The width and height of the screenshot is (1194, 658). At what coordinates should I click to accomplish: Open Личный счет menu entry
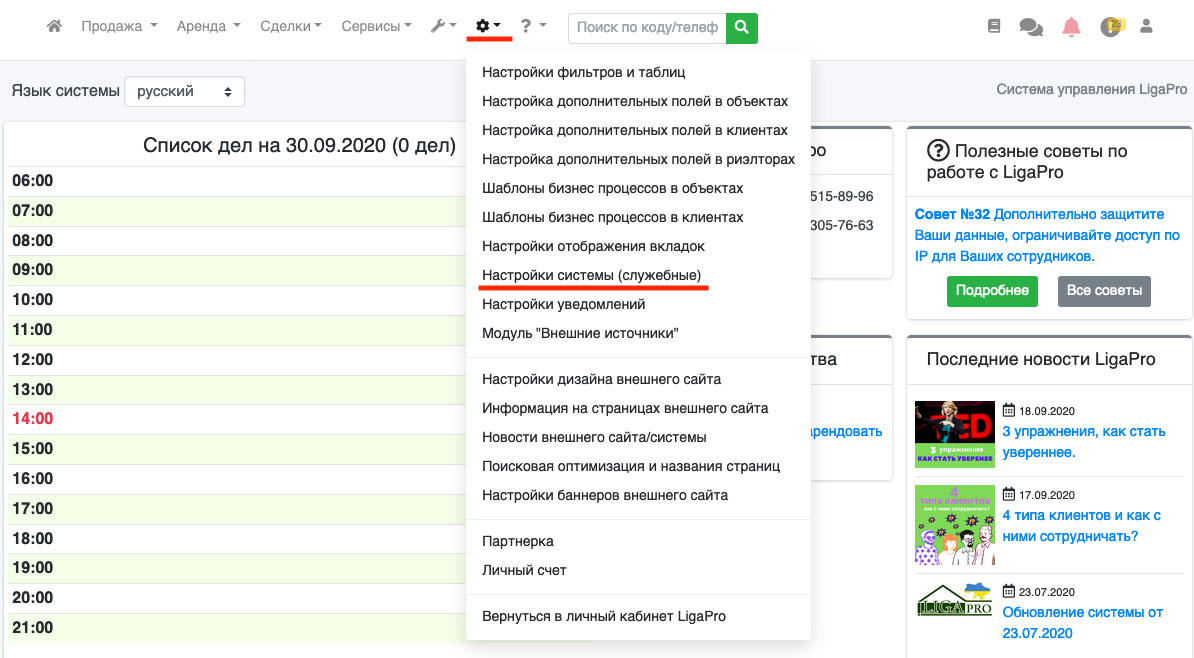coord(524,570)
